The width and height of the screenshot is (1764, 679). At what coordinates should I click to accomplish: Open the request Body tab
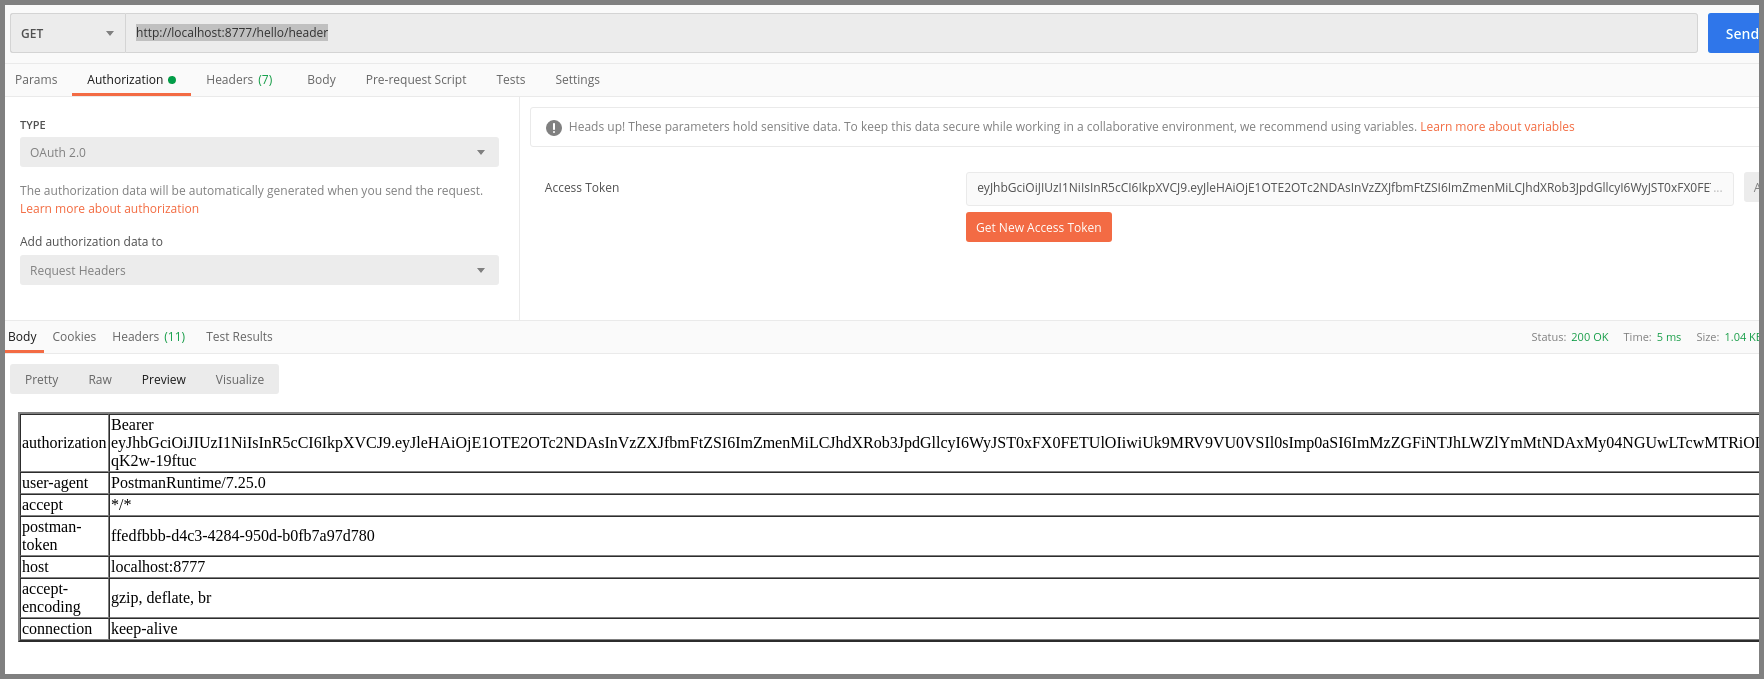tap(321, 80)
